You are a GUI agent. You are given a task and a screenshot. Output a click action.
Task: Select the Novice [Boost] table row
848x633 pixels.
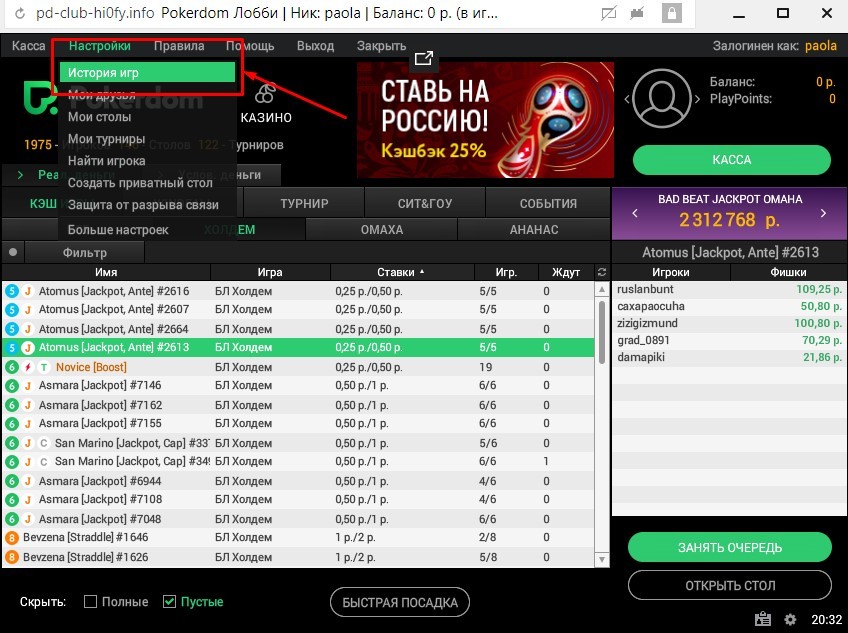(299, 367)
